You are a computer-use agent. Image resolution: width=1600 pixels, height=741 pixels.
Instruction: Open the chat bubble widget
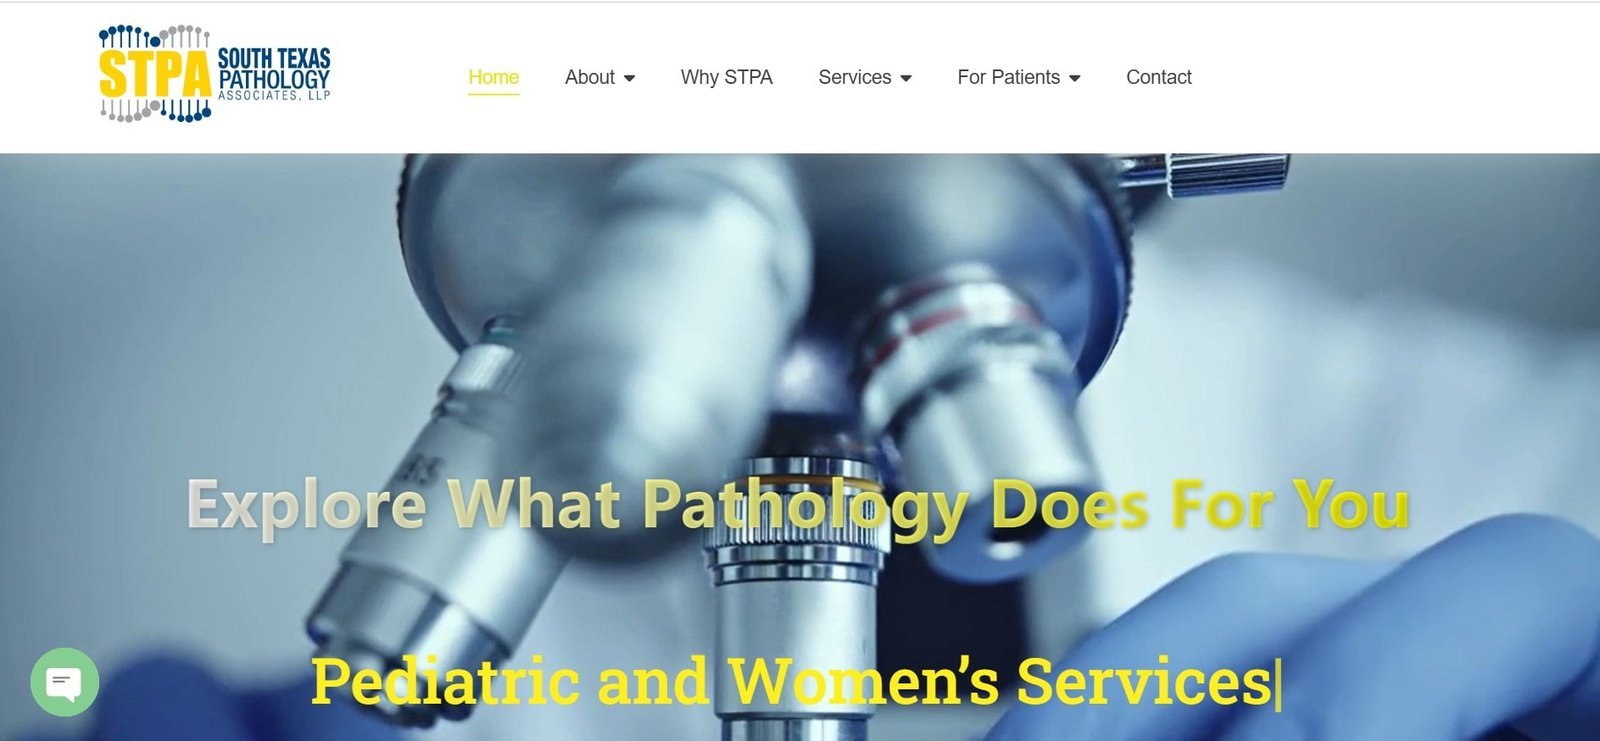tap(65, 683)
